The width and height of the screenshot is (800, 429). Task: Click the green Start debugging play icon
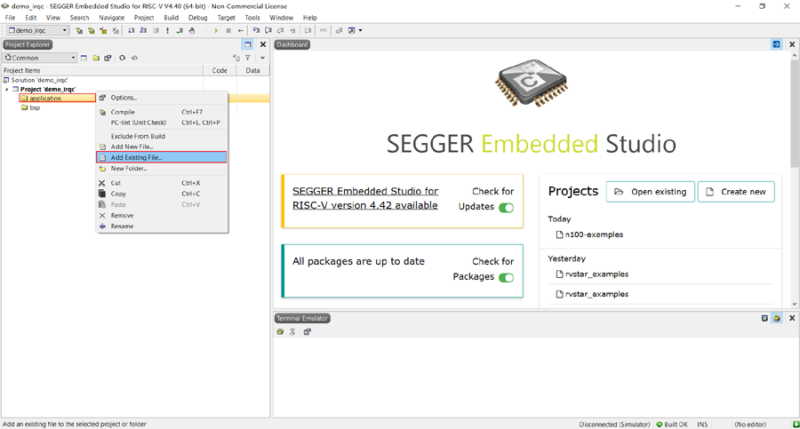coord(216,31)
